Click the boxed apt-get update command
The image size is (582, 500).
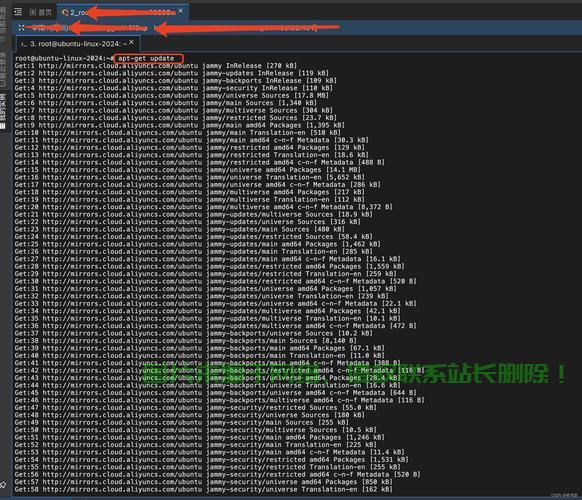tap(148, 58)
